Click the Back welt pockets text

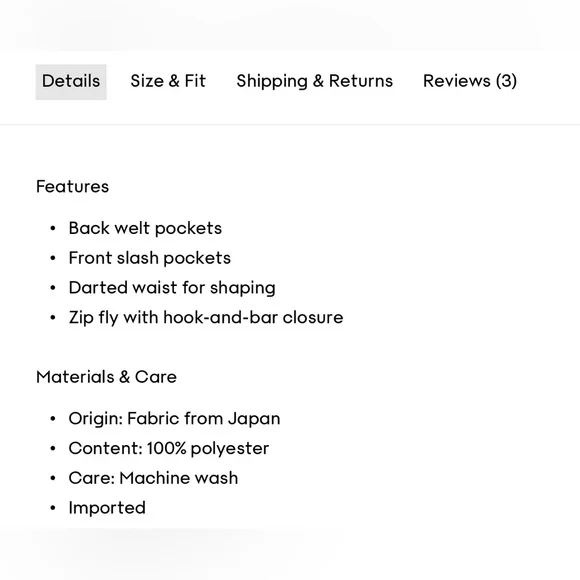[145, 228]
